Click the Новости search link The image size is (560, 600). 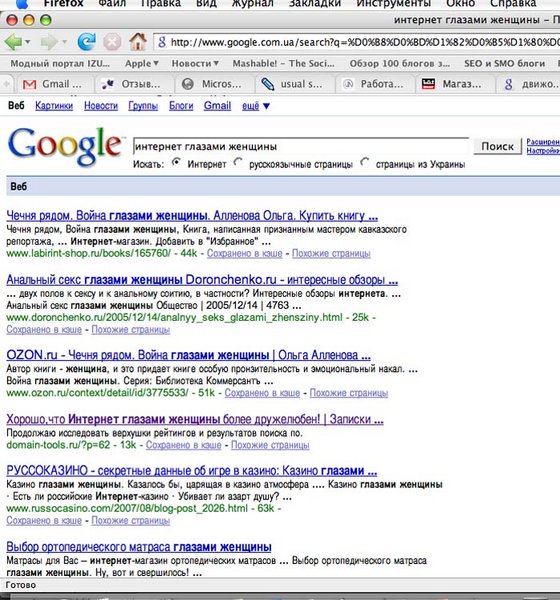click(x=101, y=106)
